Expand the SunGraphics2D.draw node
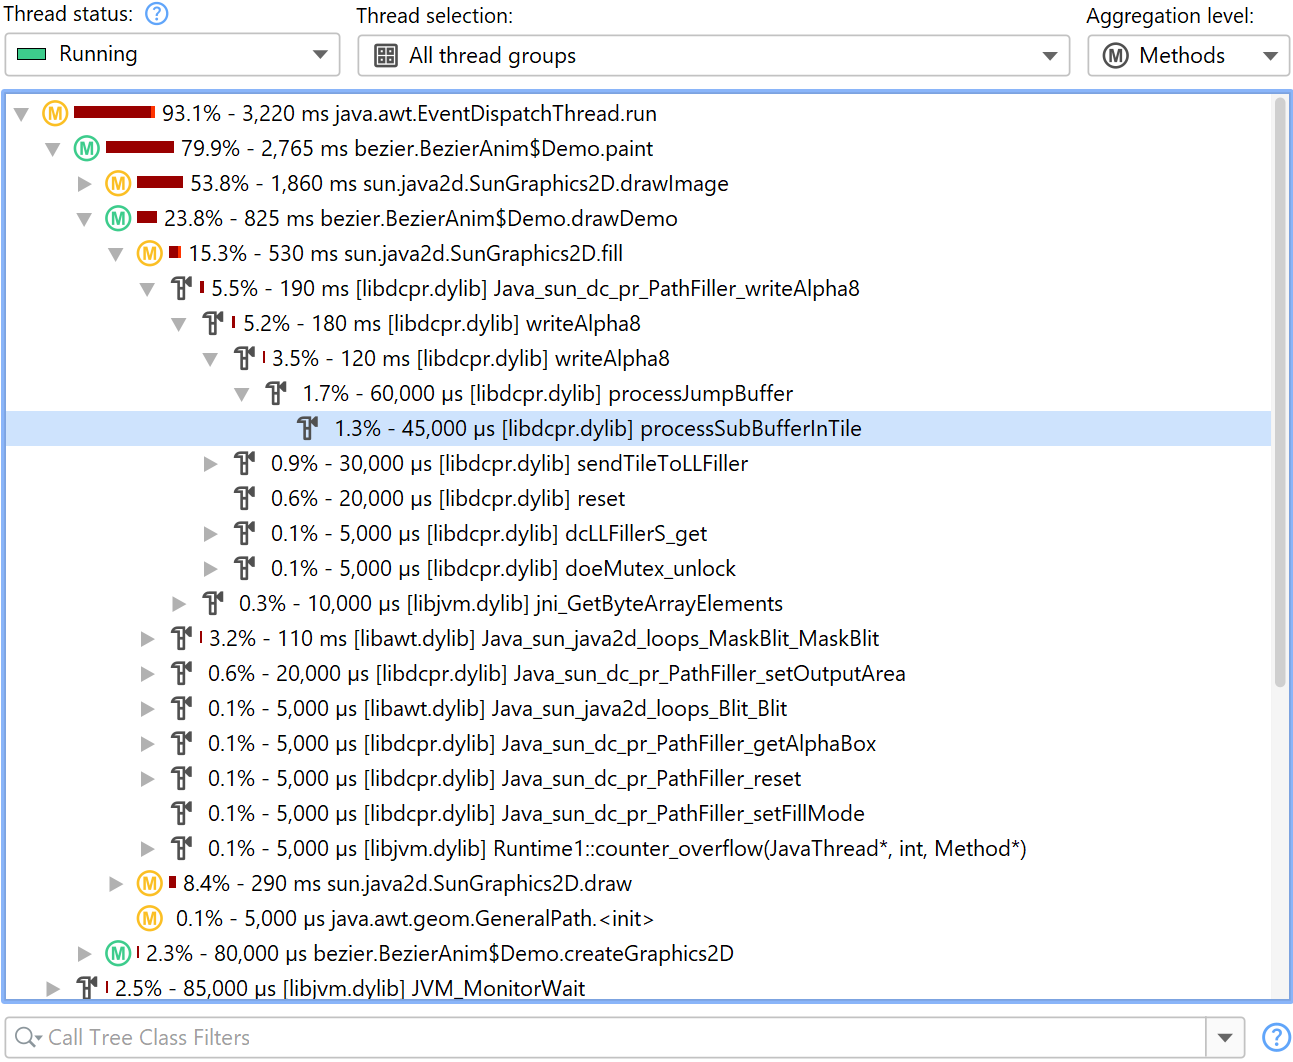 [117, 884]
